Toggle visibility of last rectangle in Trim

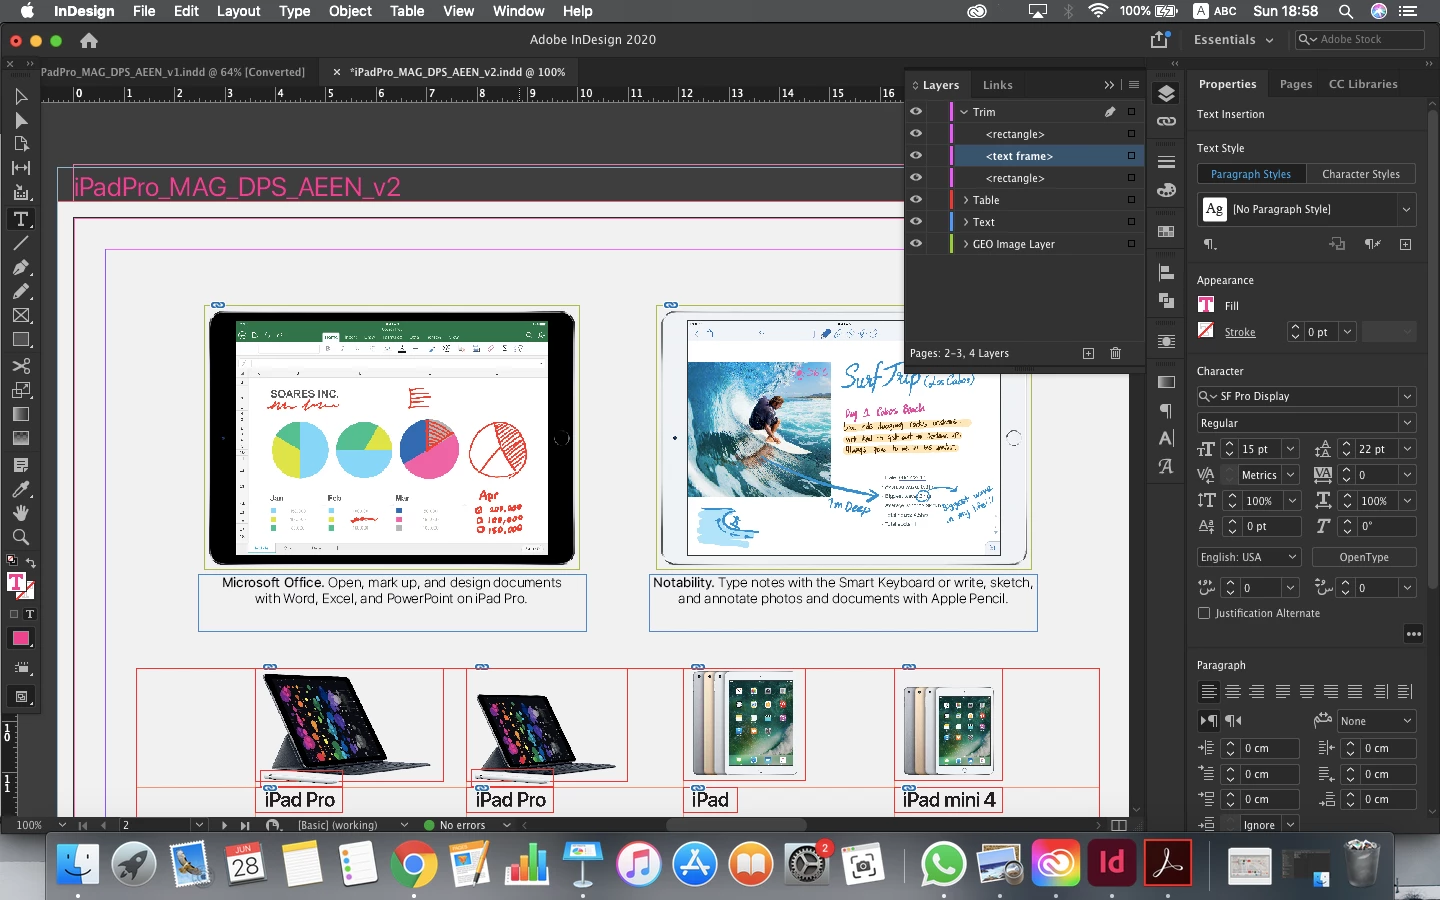tap(916, 178)
